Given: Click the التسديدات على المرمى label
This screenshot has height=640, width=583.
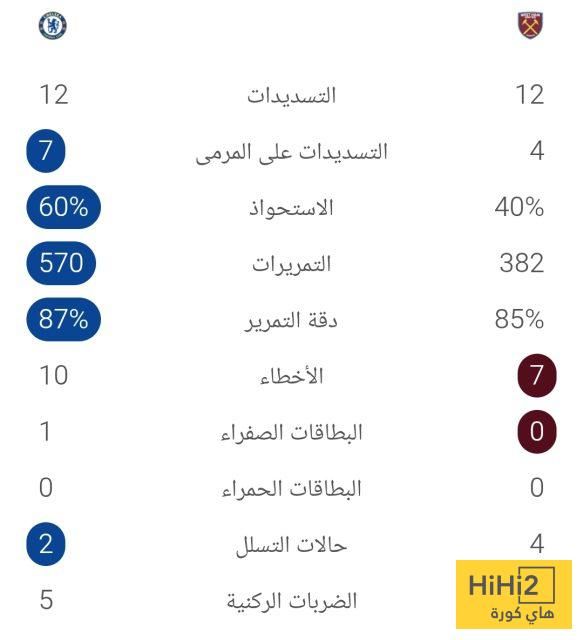Looking at the screenshot, I should [292, 152].
